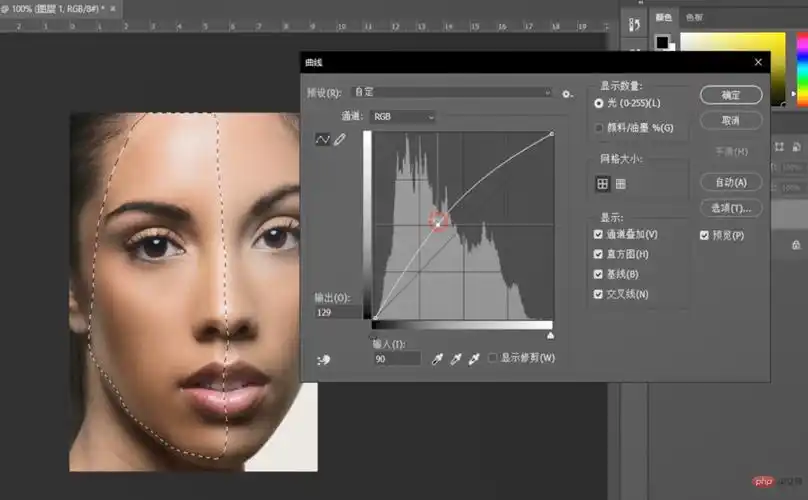Toggle the 预览 (Preview) checkbox

point(704,235)
